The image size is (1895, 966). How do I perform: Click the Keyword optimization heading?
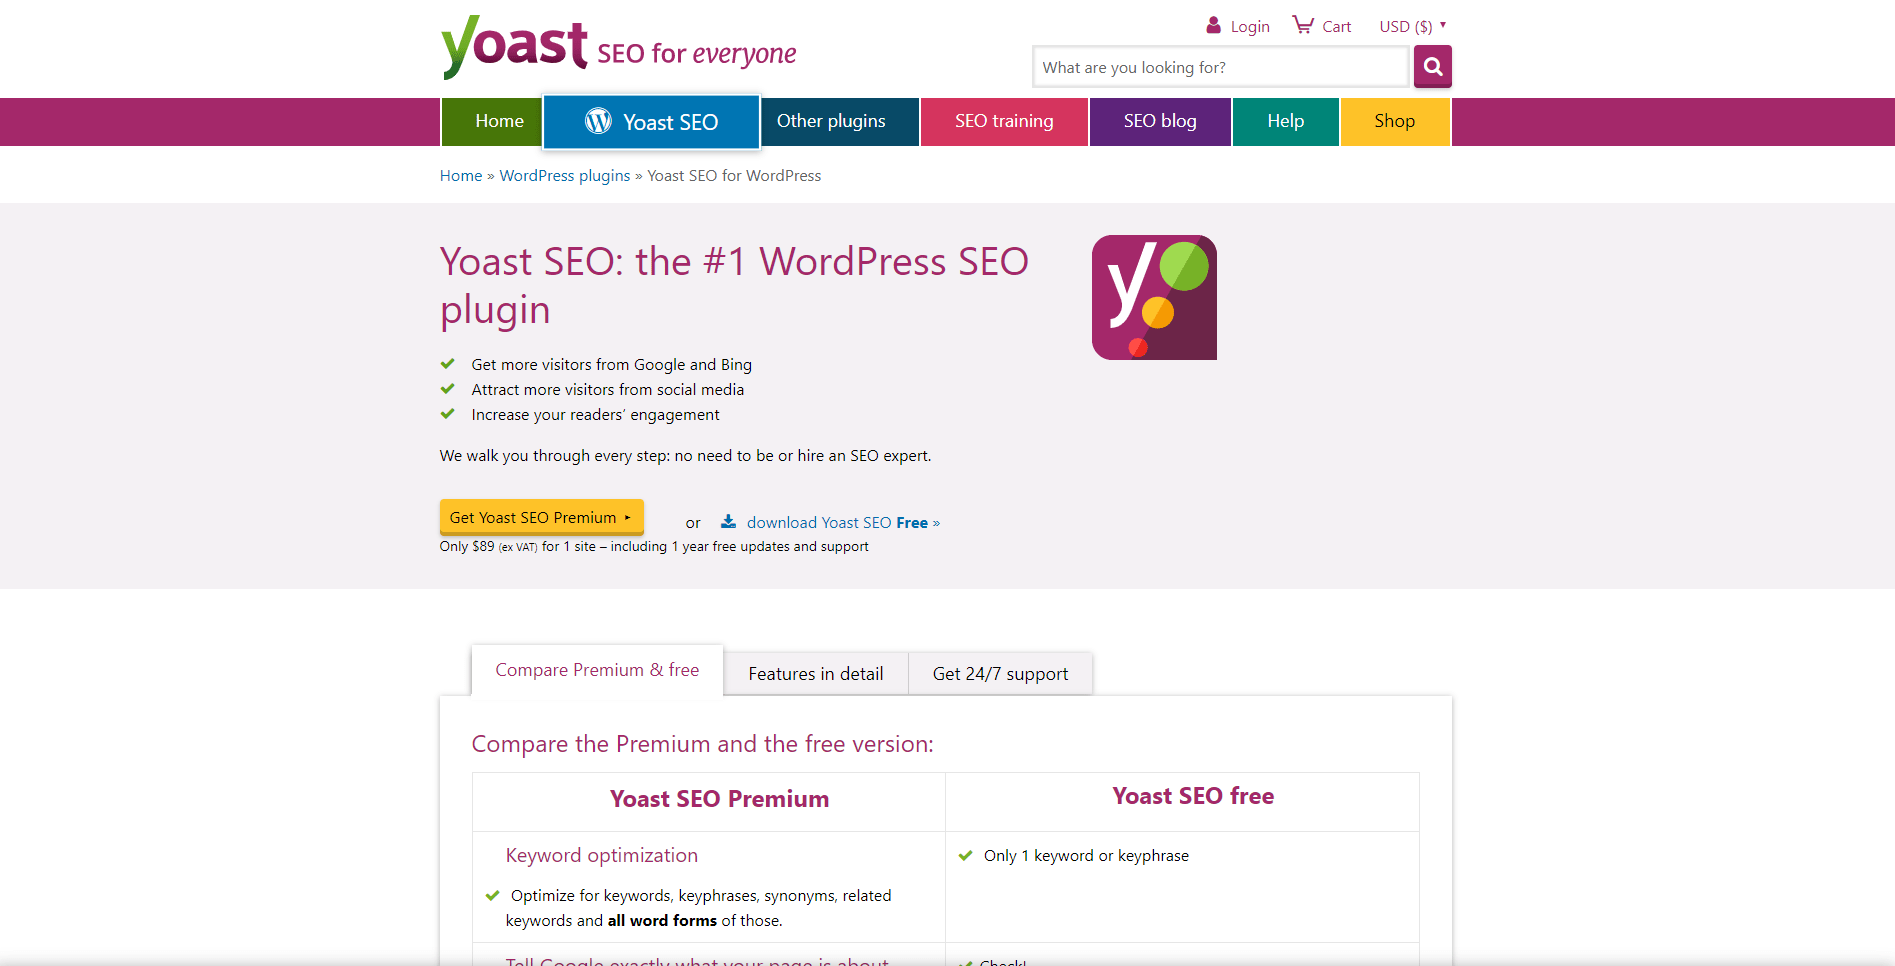(602, 855)
